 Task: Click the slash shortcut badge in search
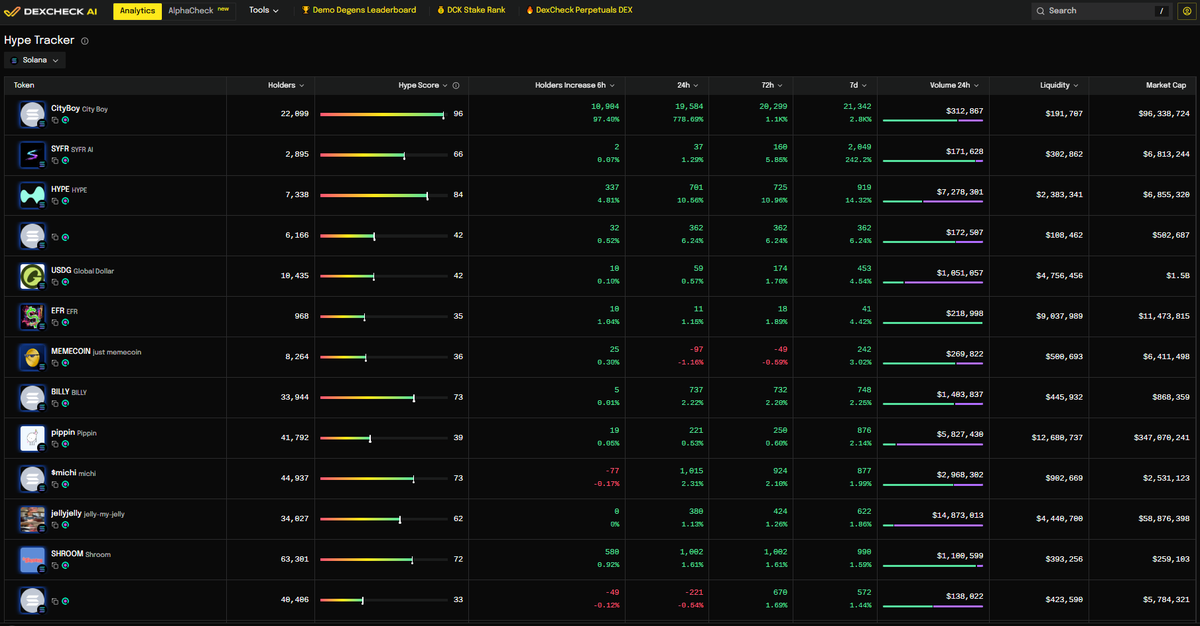1161,11
